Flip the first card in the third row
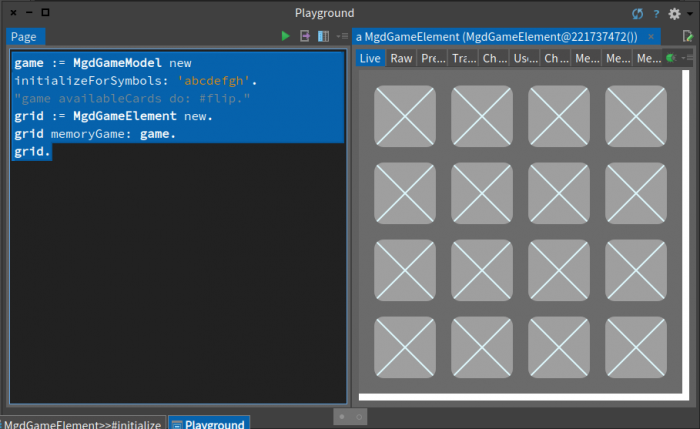Viewport: 700px width, 429px height. [405, 270]
